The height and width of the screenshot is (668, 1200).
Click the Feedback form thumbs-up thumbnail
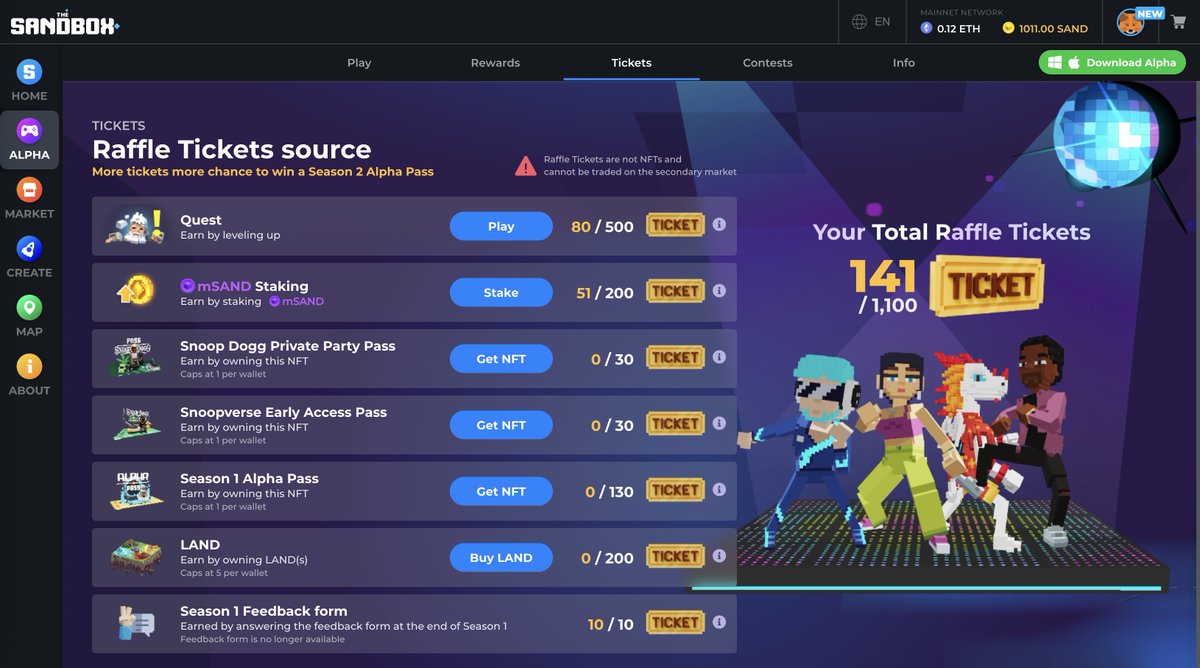(135, 623)
